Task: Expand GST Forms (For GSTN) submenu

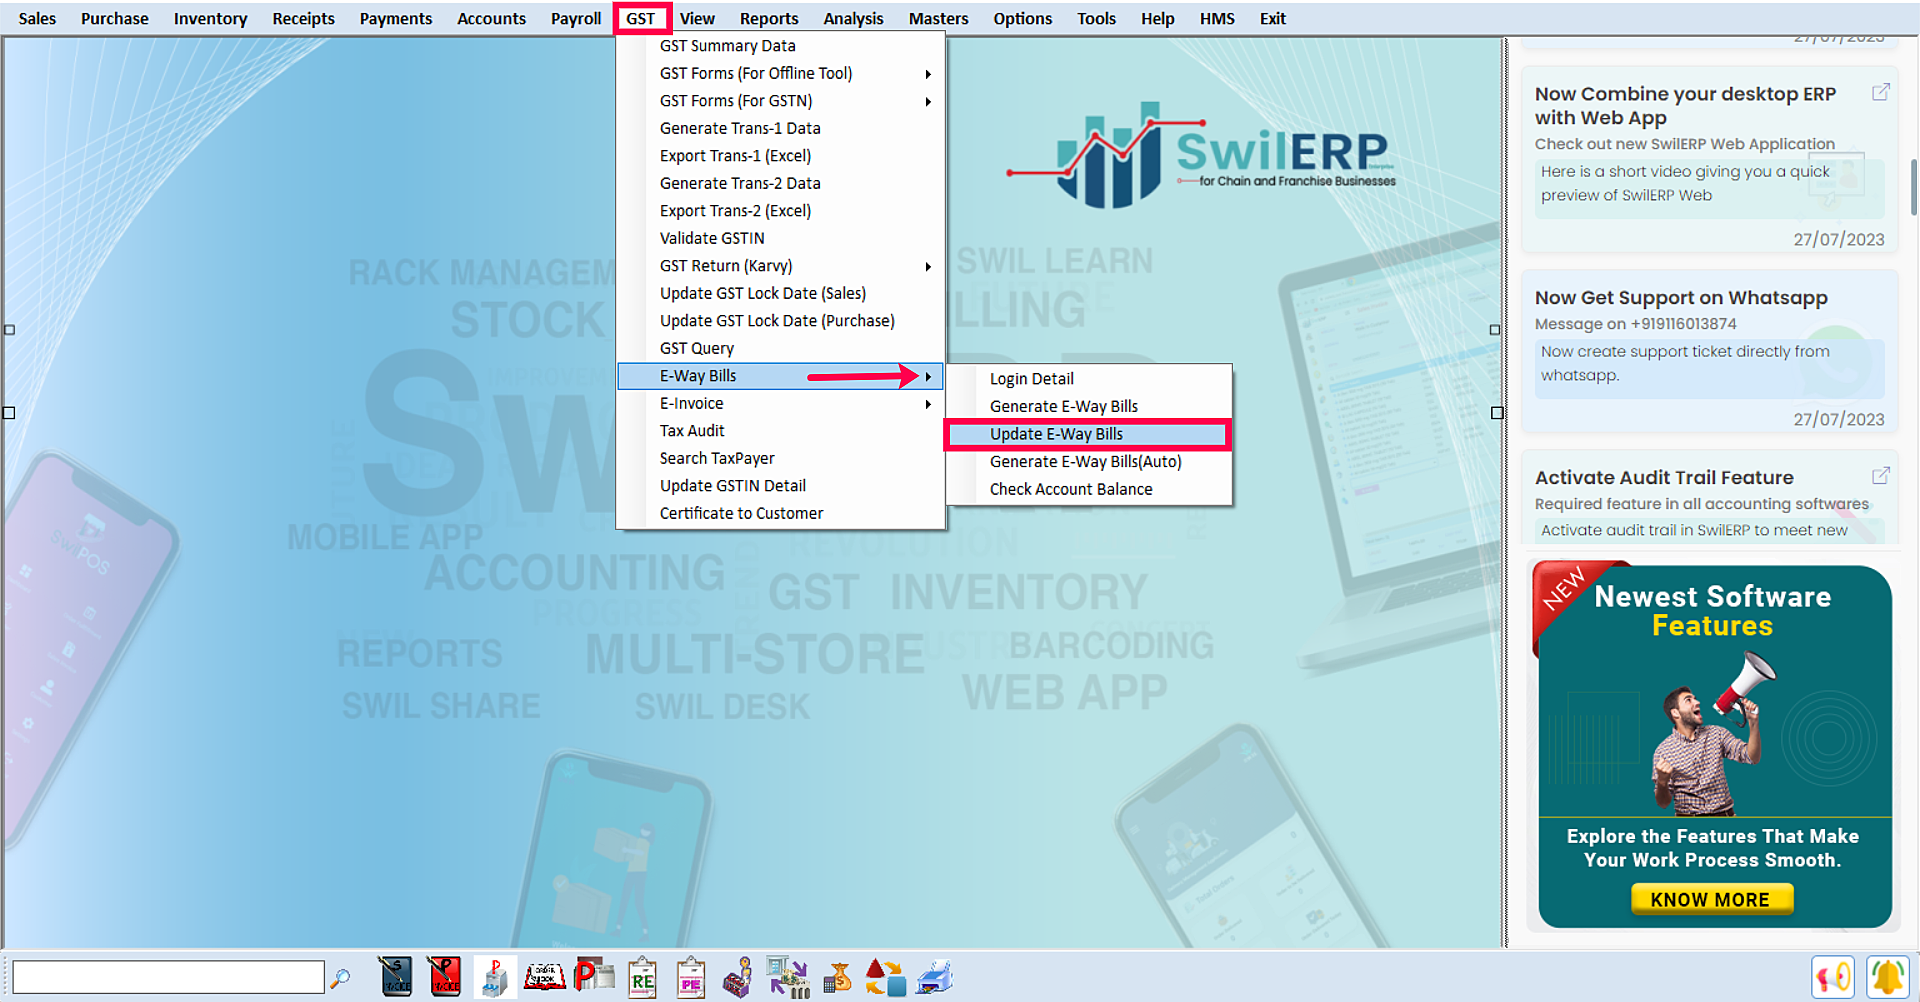Action: [780, 101]
